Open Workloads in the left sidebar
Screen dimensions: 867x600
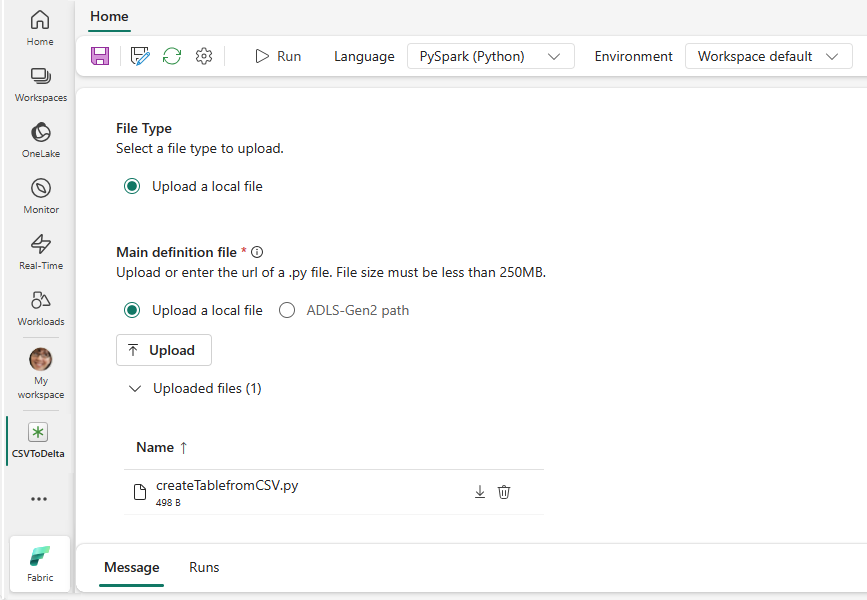point(41,308)
